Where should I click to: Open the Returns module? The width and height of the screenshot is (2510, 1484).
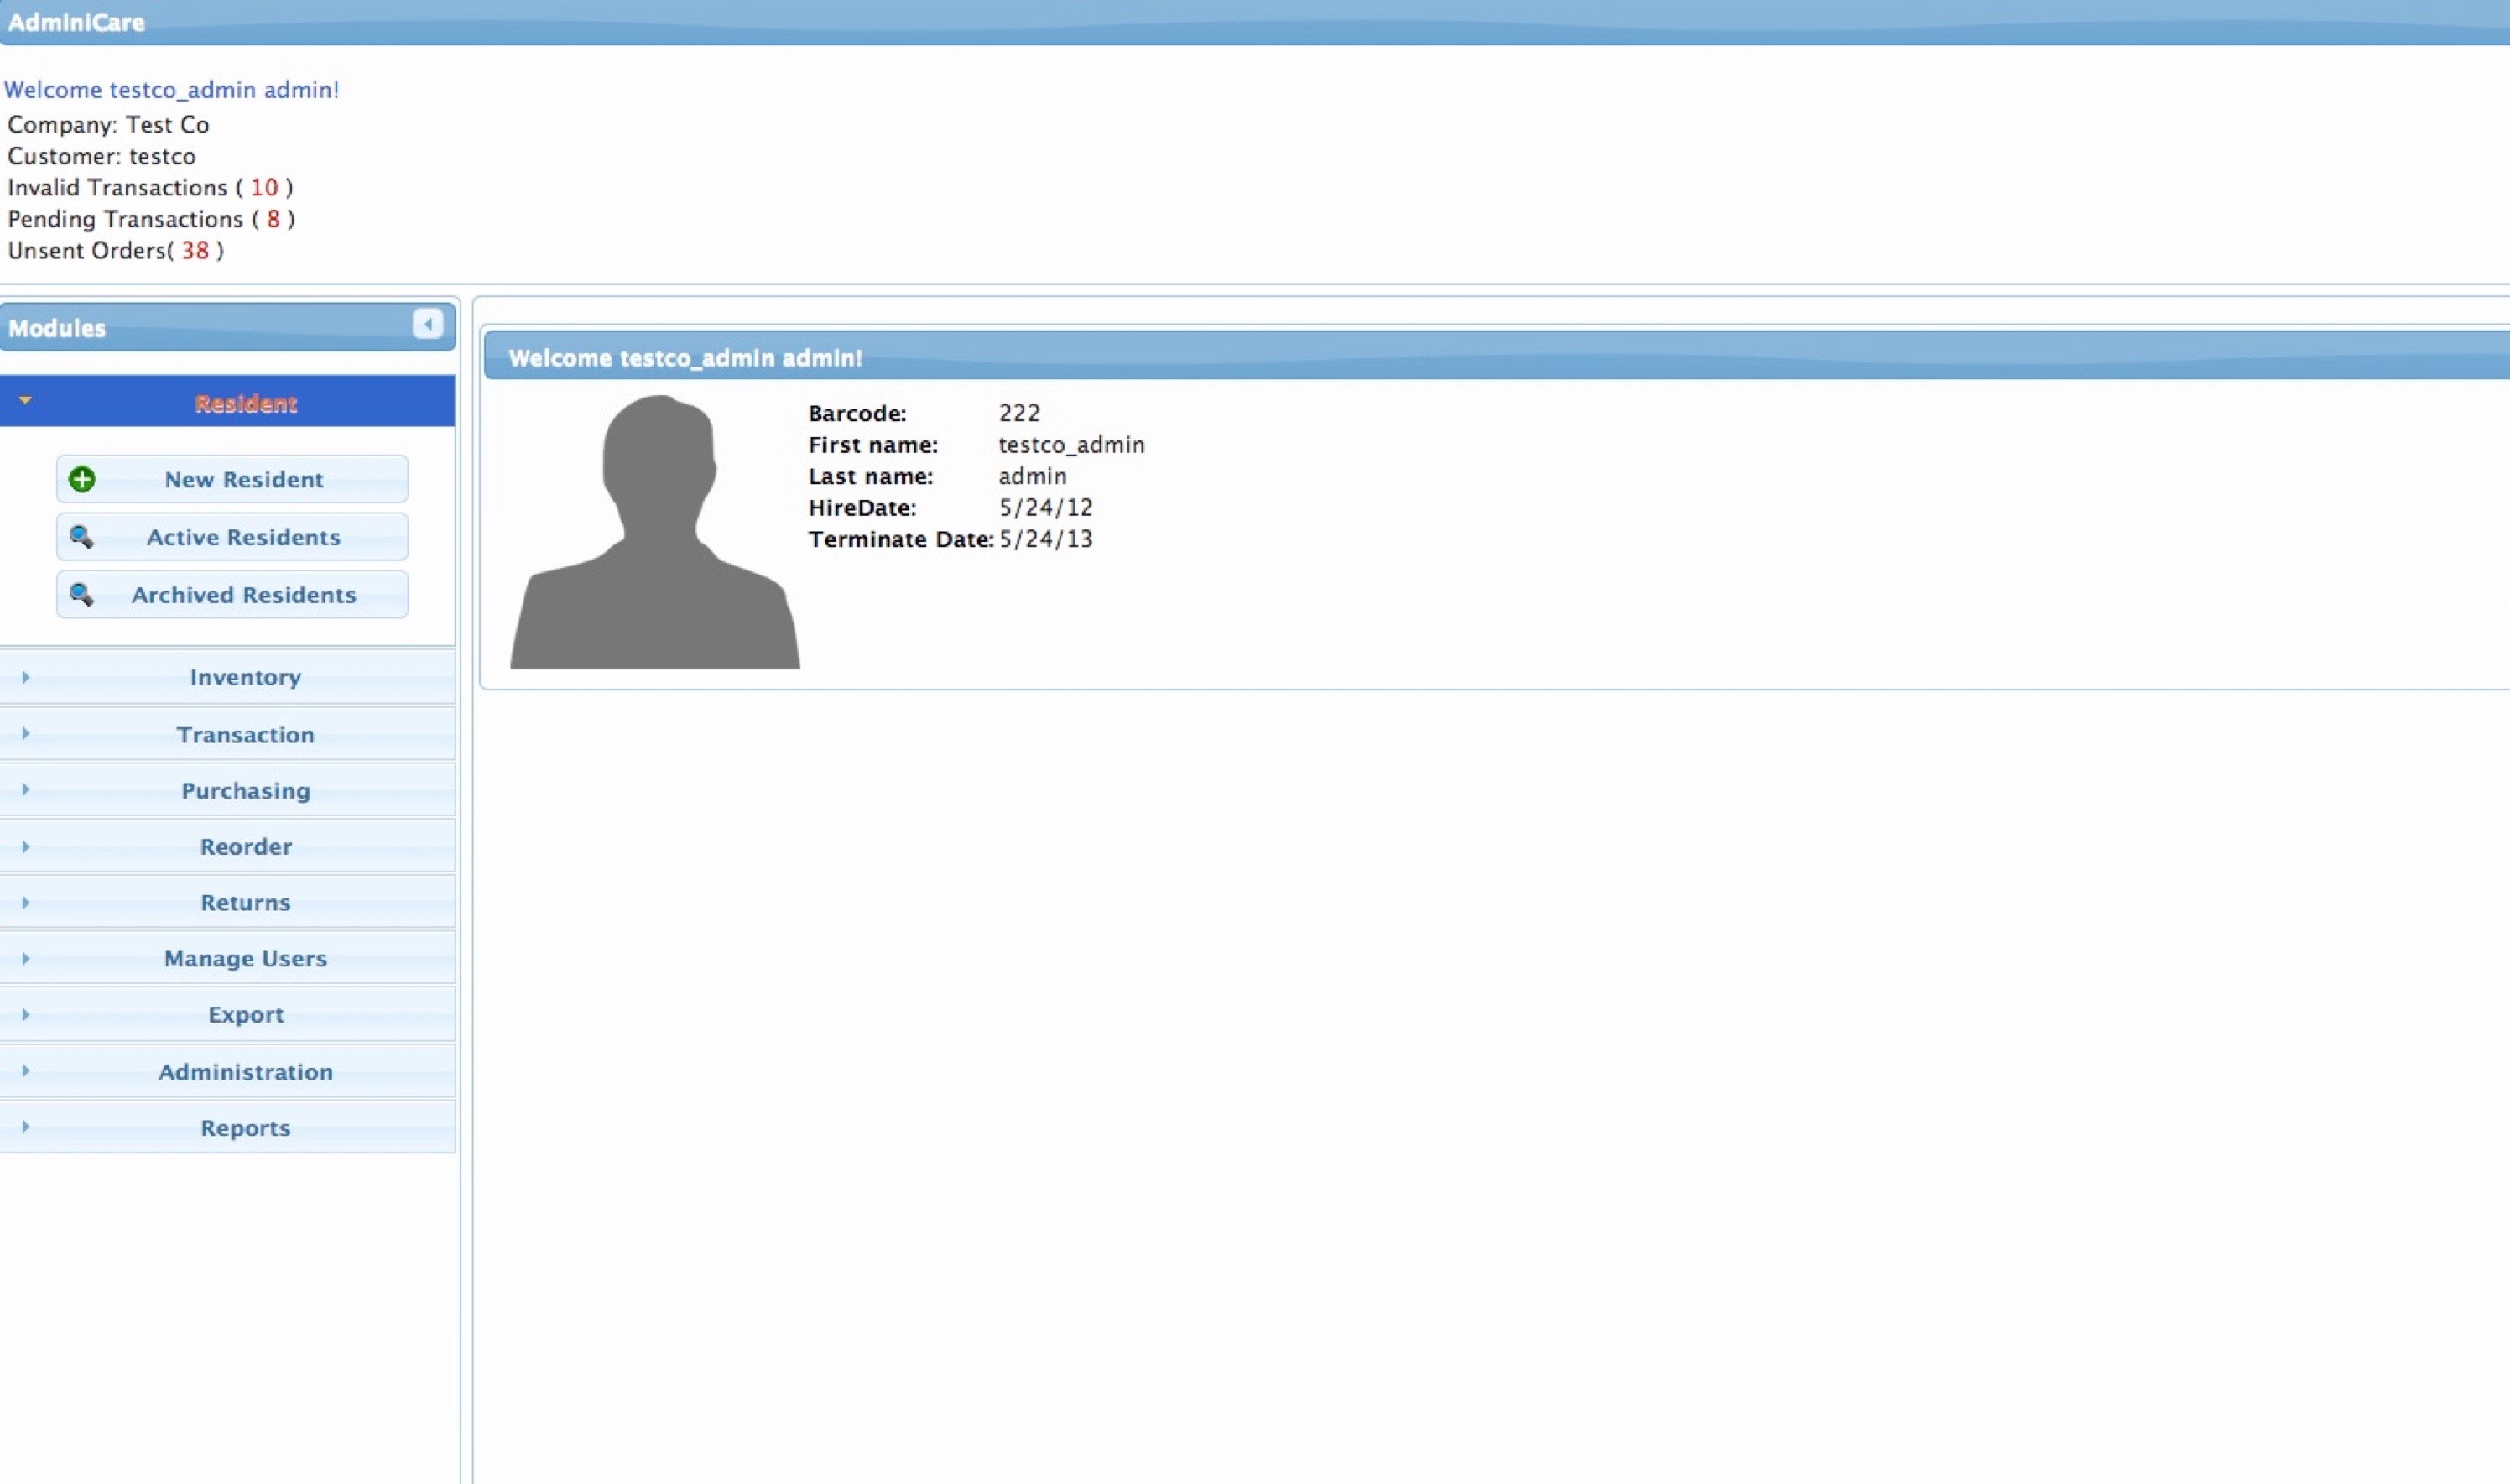click(x=245, y=903)
